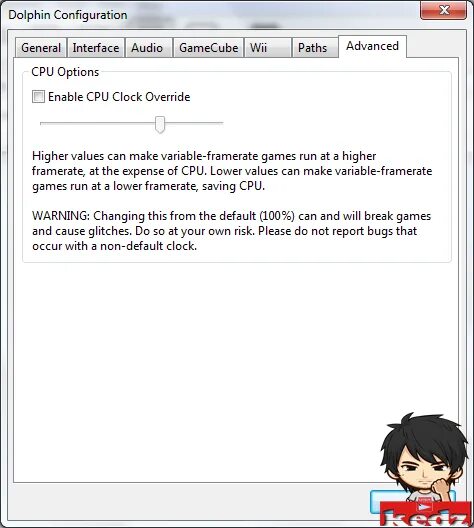Open the Interface tab
Screen dimensions: 474x528
(x=96, y=47)
